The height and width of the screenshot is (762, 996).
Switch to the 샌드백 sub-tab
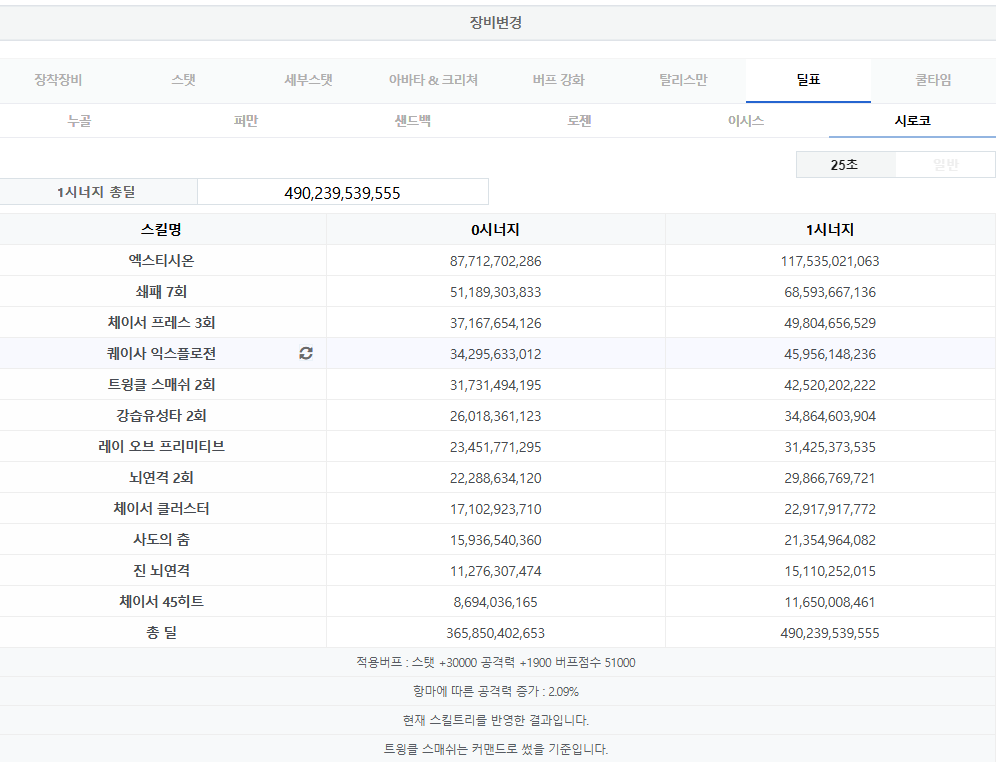[x=413, y=121]
